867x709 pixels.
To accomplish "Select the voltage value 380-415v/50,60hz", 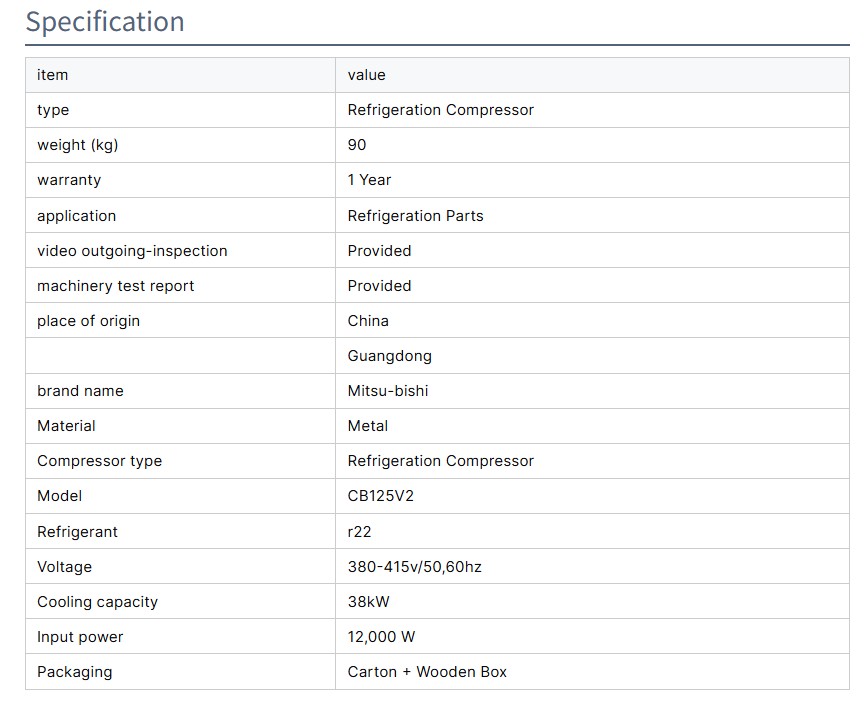I will (x=414, y=567).
